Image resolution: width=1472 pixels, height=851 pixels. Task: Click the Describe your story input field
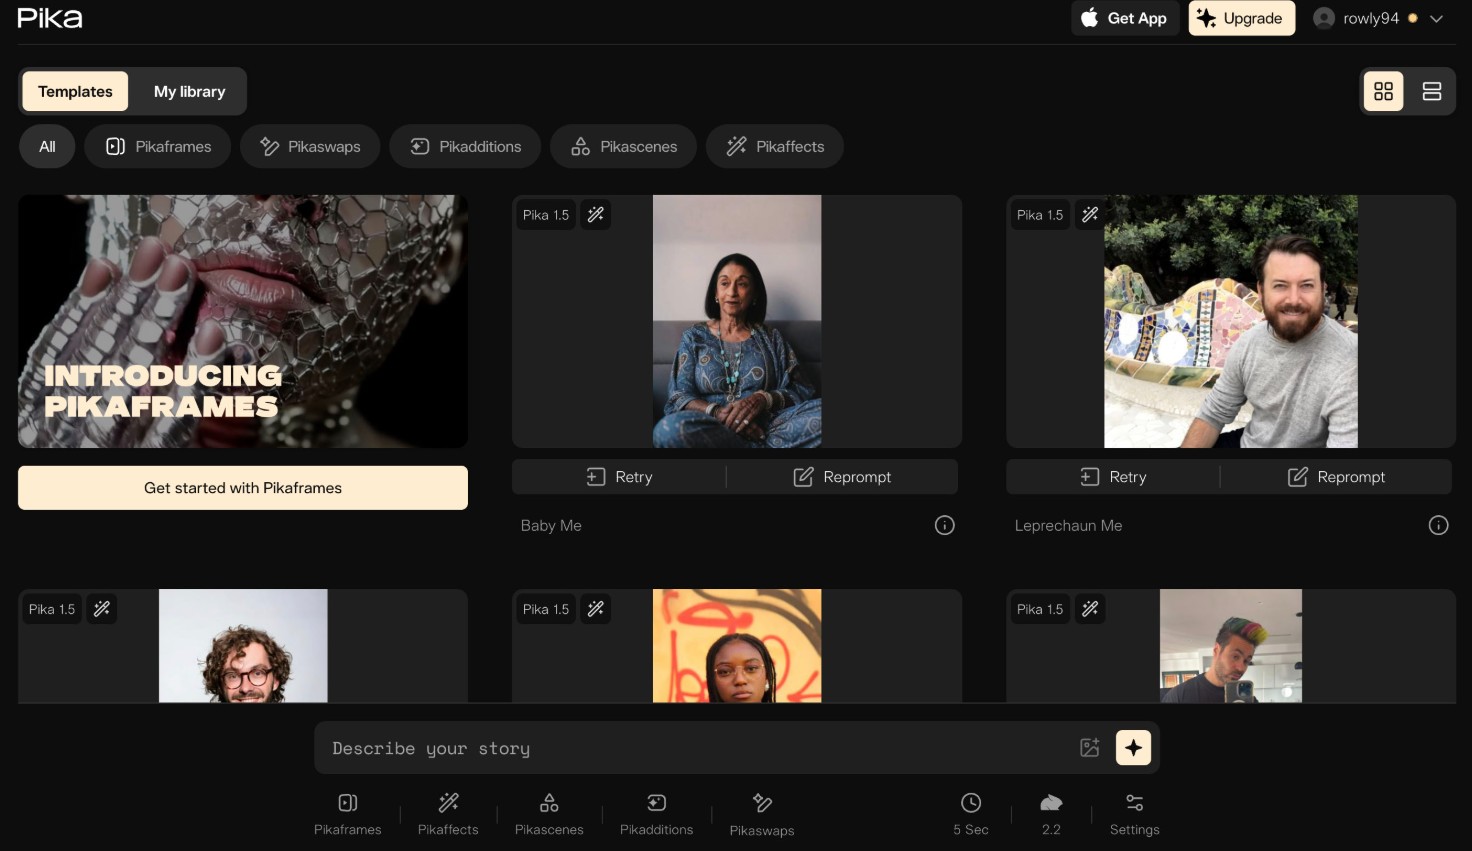click(x=700, y=748)
